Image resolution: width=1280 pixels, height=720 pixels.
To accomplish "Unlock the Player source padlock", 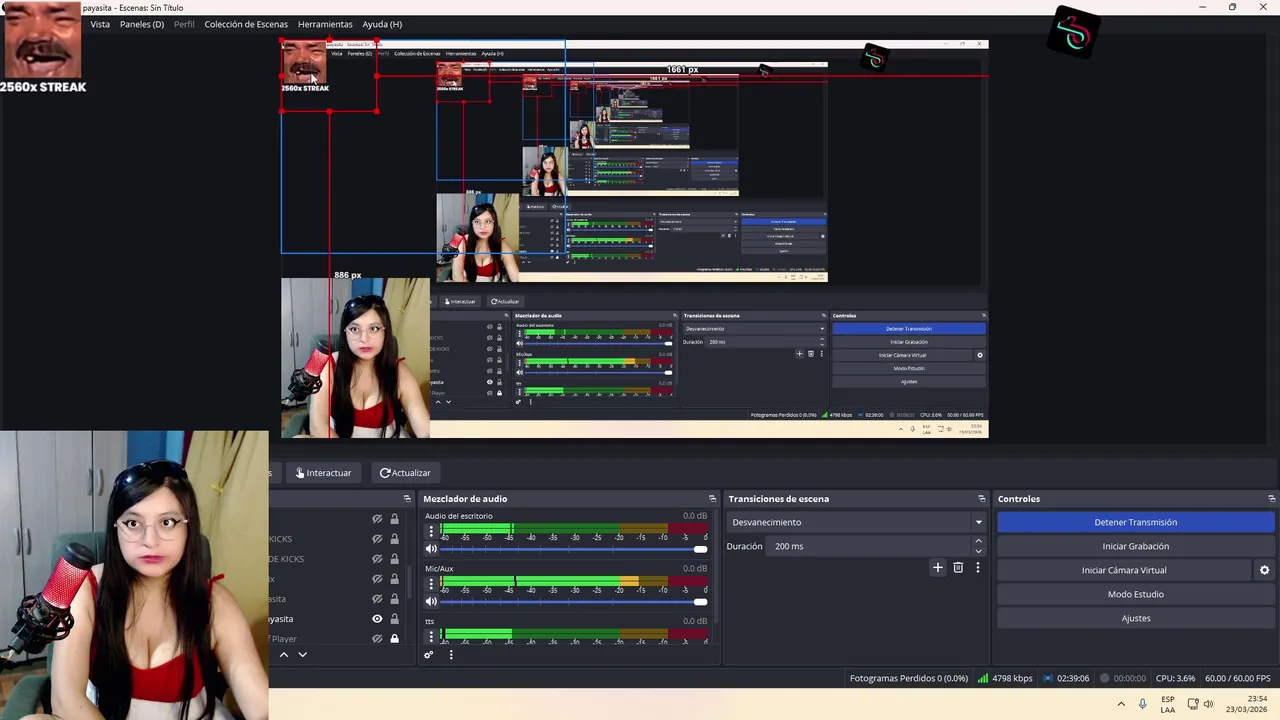I will [x=394, y=639].
